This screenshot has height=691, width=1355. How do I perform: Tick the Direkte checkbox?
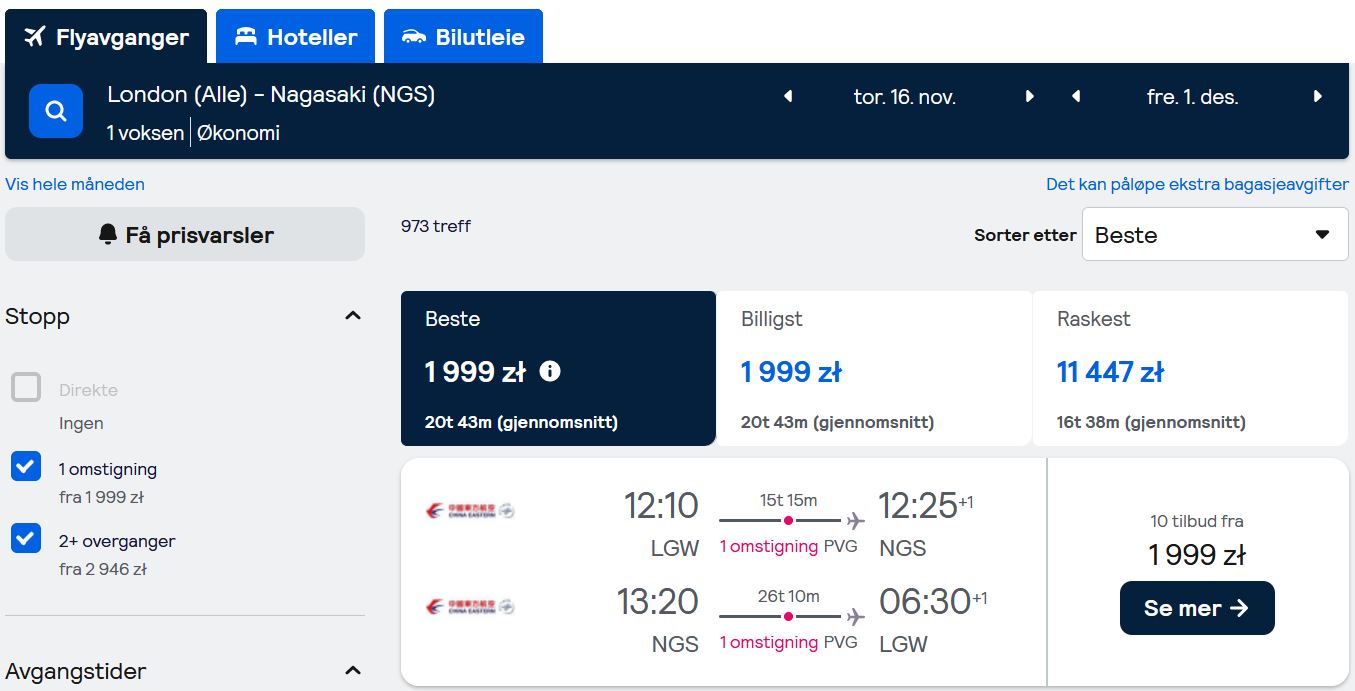click(26, 387)
